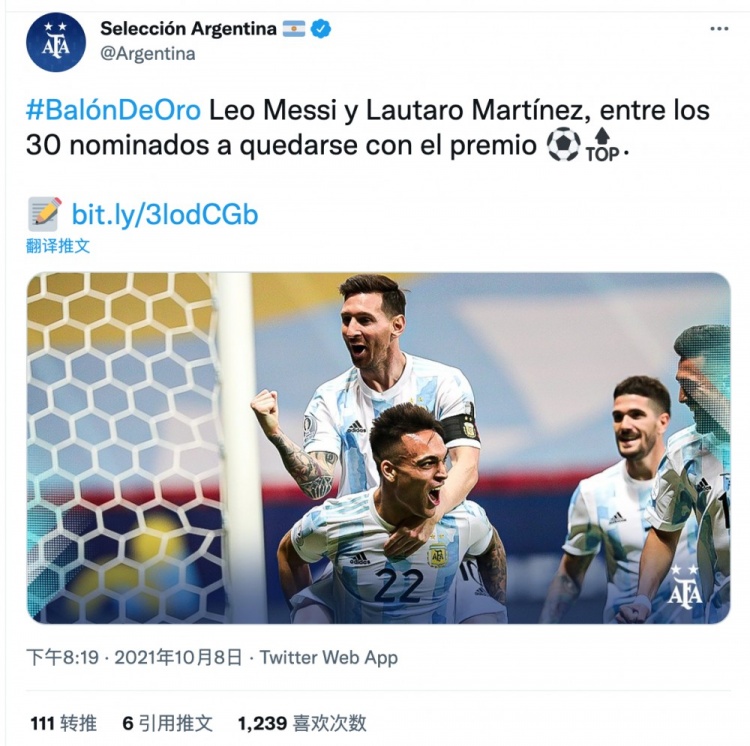Open the 下午8:19 timestamp link
750x746 pixels.
tap(62, 658)
